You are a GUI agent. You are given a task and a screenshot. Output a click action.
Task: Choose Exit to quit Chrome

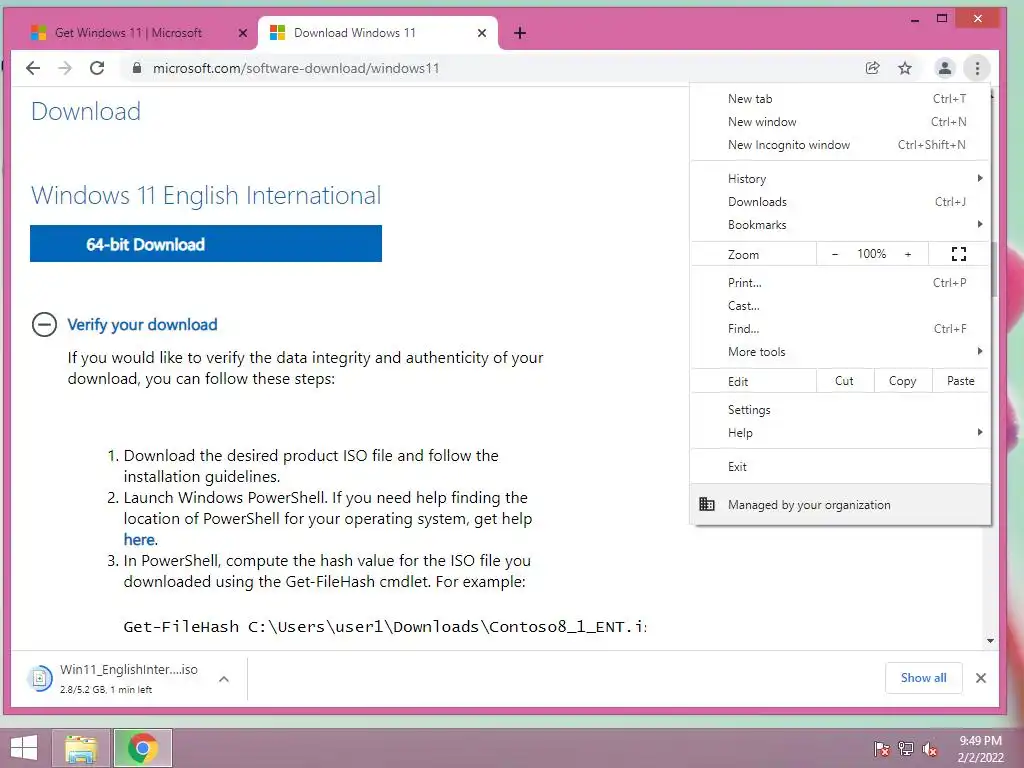(x=840, y=466)
